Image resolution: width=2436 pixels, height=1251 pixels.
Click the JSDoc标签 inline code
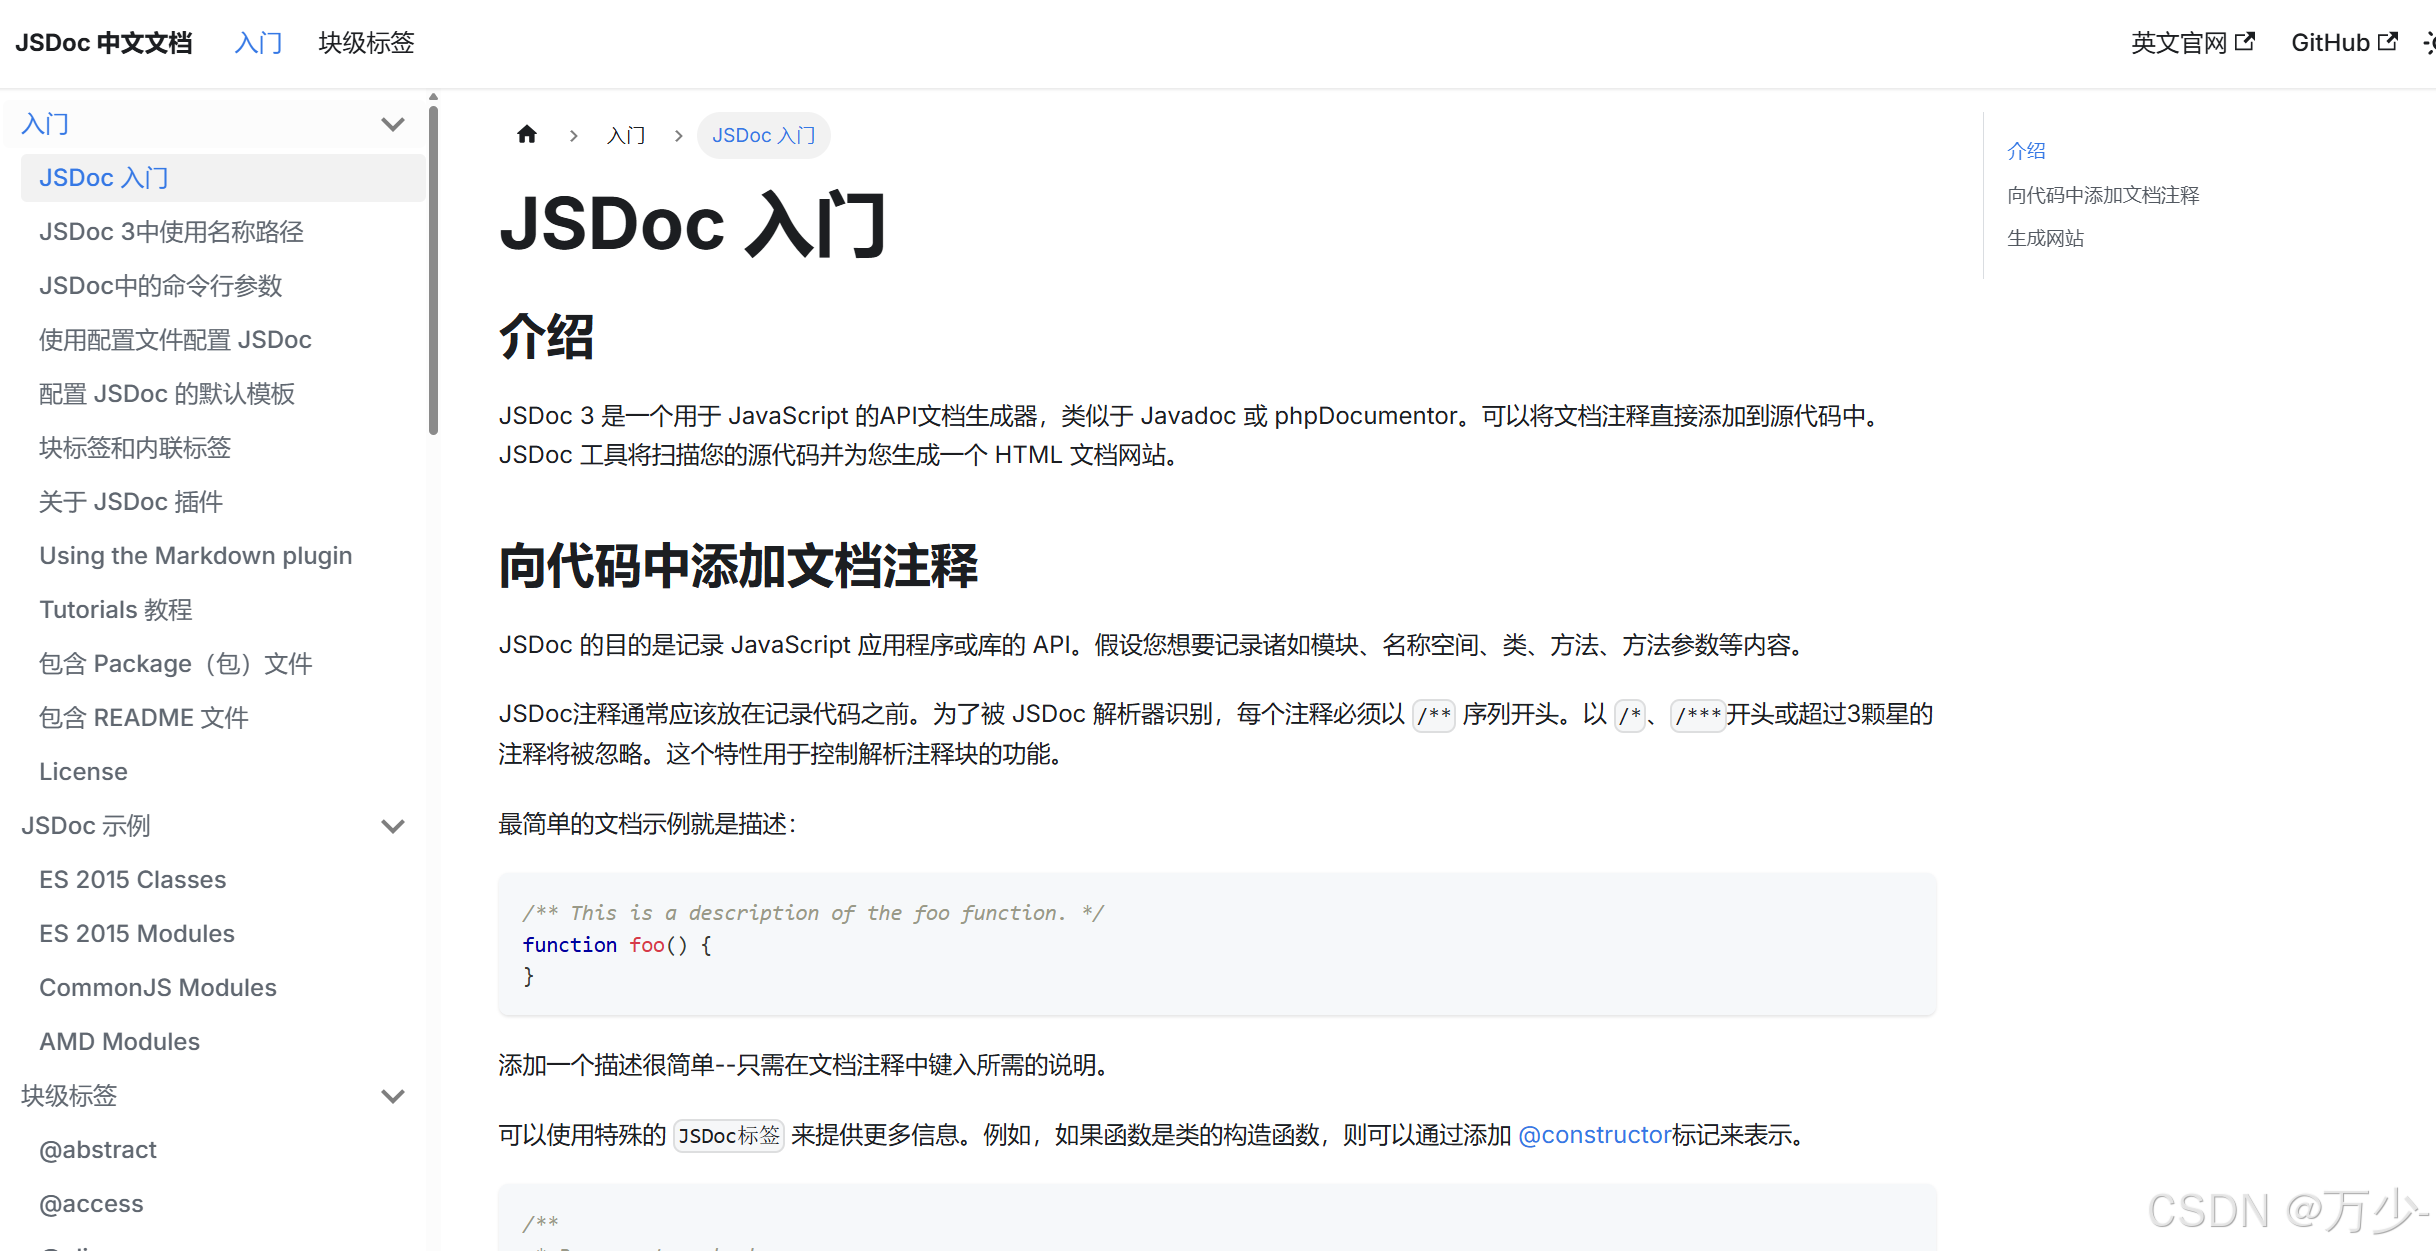tap(729, 1136)
